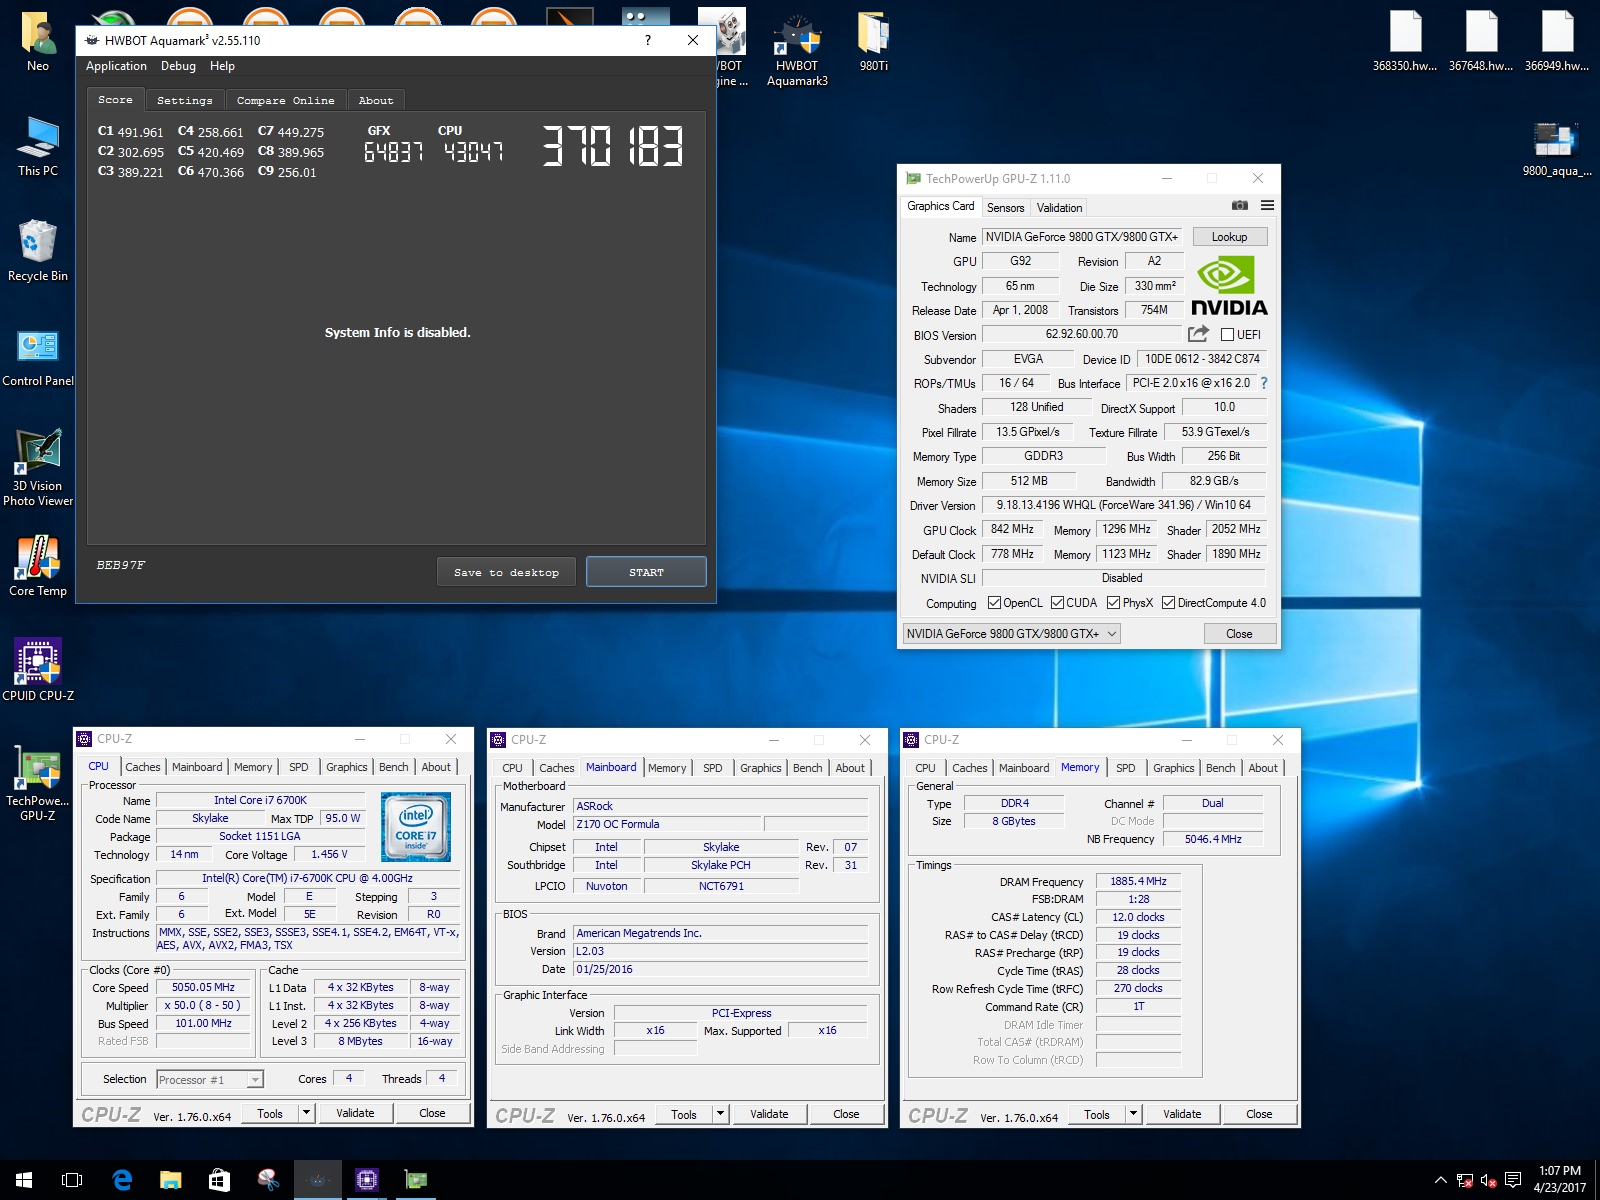Toggle the UEFI checkbox in GPU-Z
The width and height of the screenshot is (1600, 1200).
pyautogui.click(x=1227, y=335)
